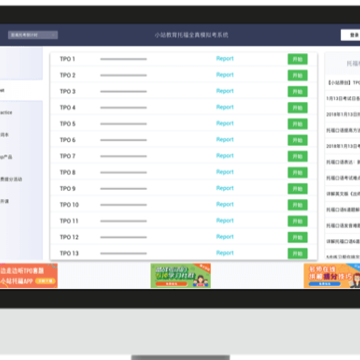Click the orange 小站托福APP banner
This screenshot has width=360, height=360.
[29, 276]
